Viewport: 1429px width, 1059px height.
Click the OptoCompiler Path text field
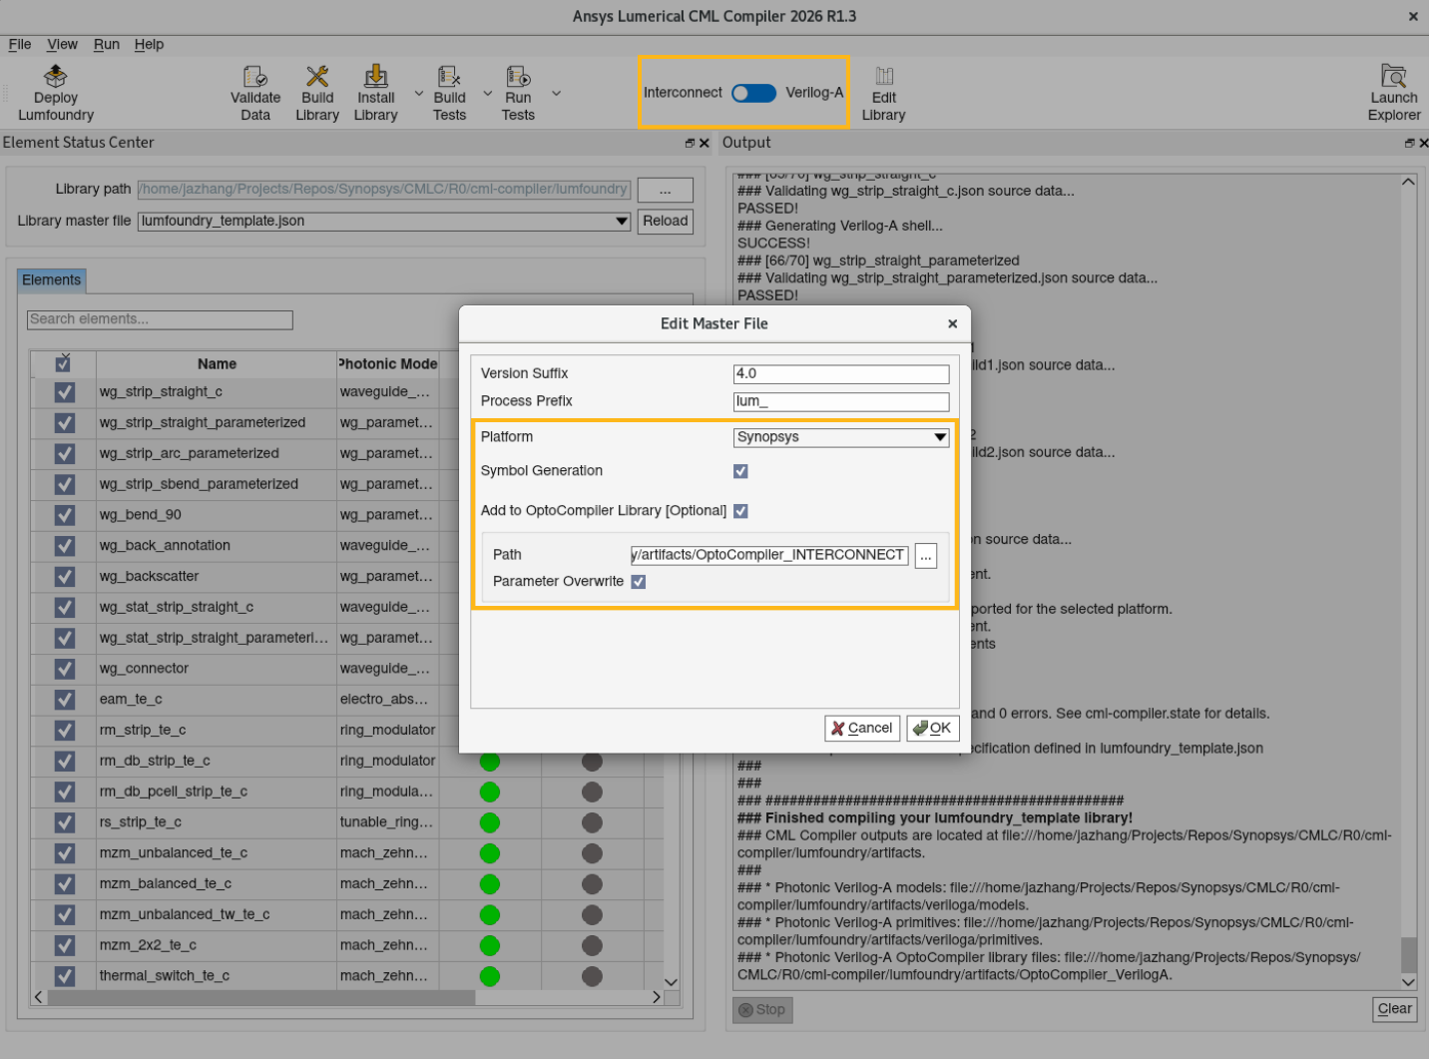coord(769,555)
